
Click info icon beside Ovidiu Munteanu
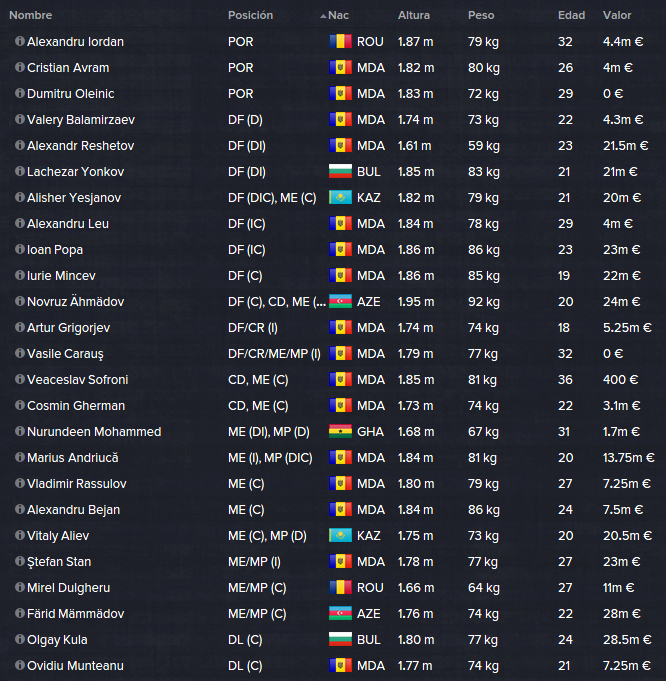coord(20,665)
